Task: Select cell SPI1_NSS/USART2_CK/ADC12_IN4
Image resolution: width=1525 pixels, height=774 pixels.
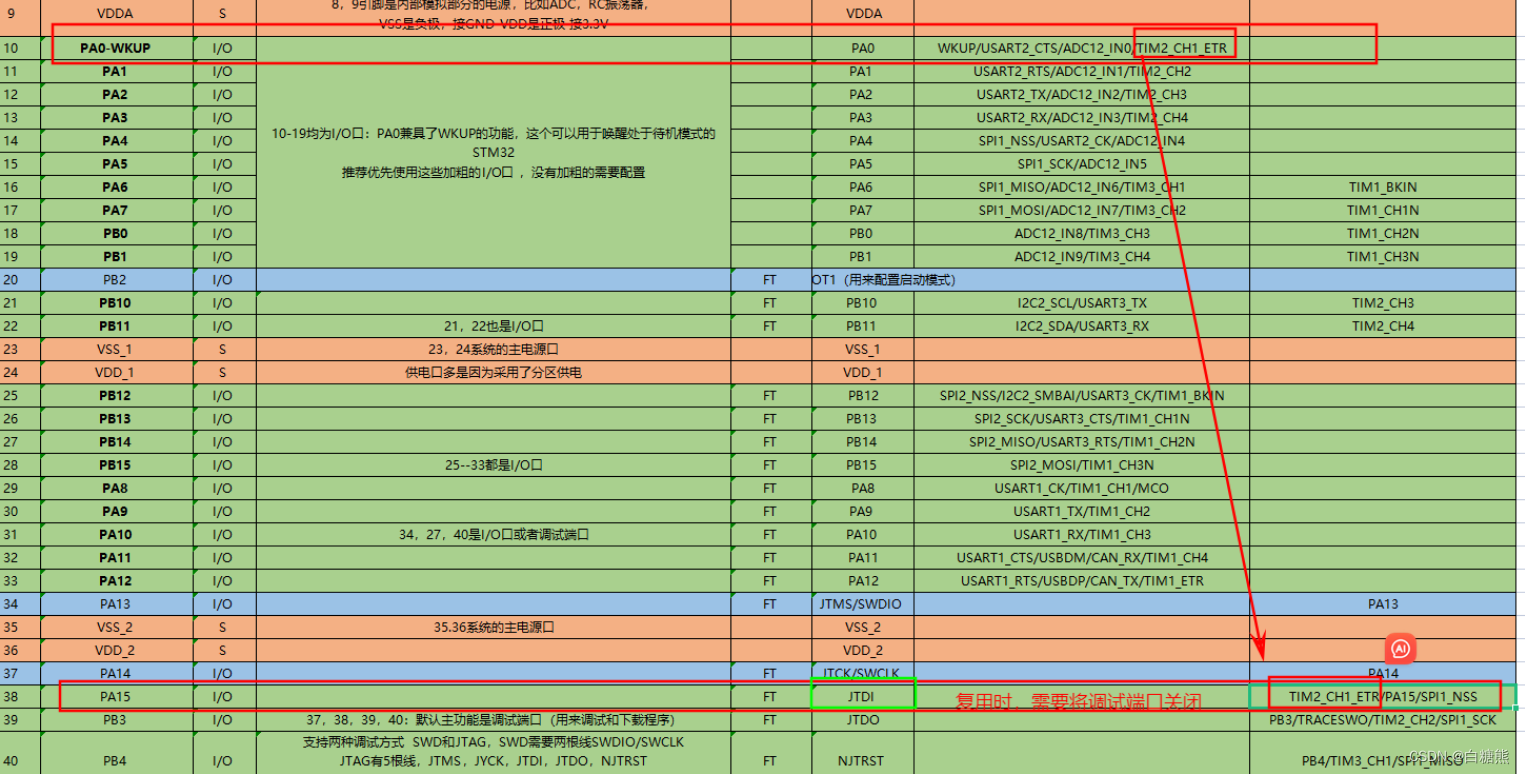Action: [x=1082, y=140]
